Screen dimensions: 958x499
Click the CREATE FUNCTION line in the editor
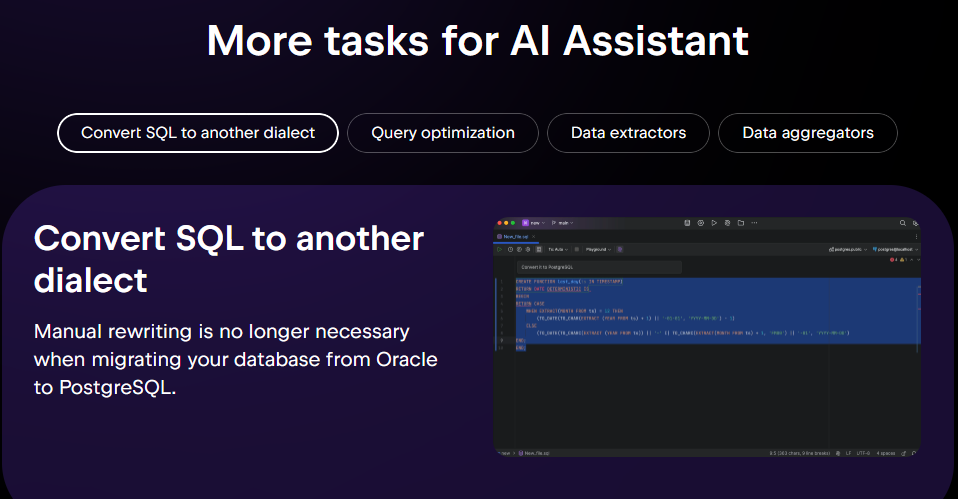[569, 282]
